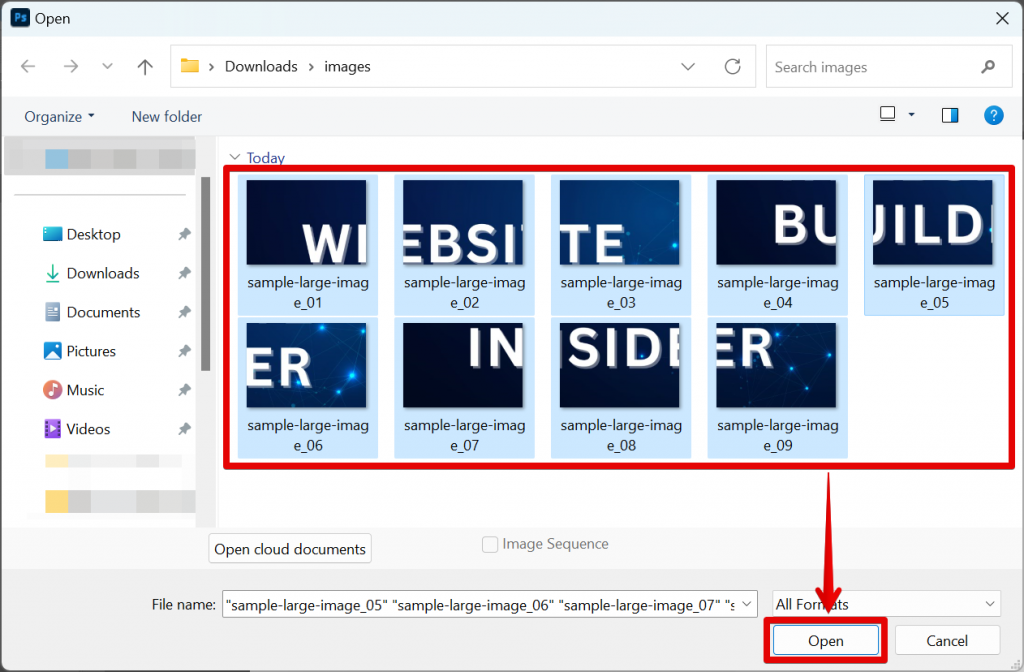
Task: Click the Open button
Action: pos(825,640)
